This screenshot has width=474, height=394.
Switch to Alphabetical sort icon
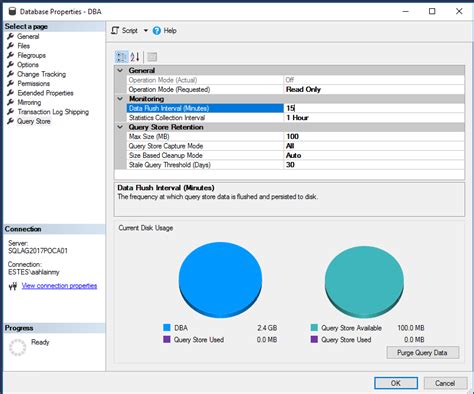click(135, 57)
